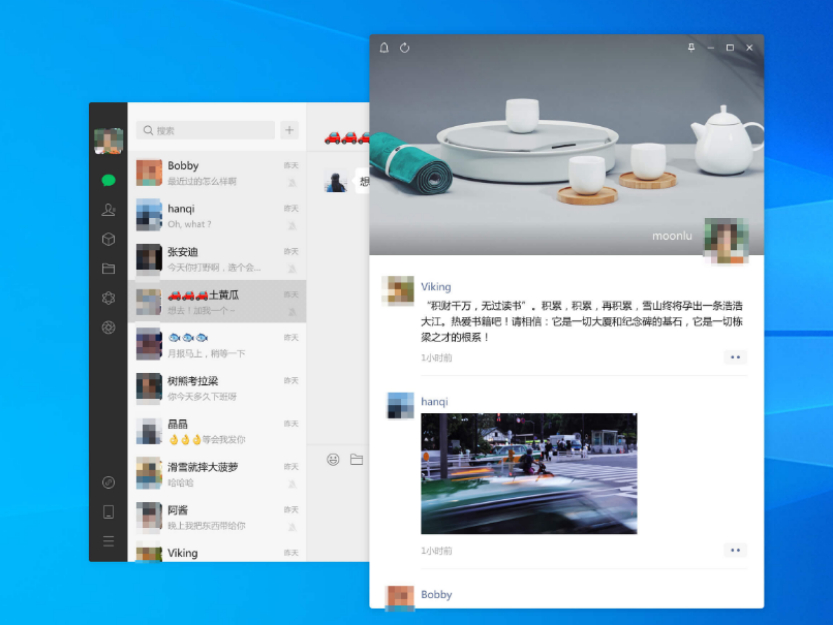Click the mute icon on 滑雪就摔大菠萝 row
Screen dimensions: 833x625
[292, 484]
